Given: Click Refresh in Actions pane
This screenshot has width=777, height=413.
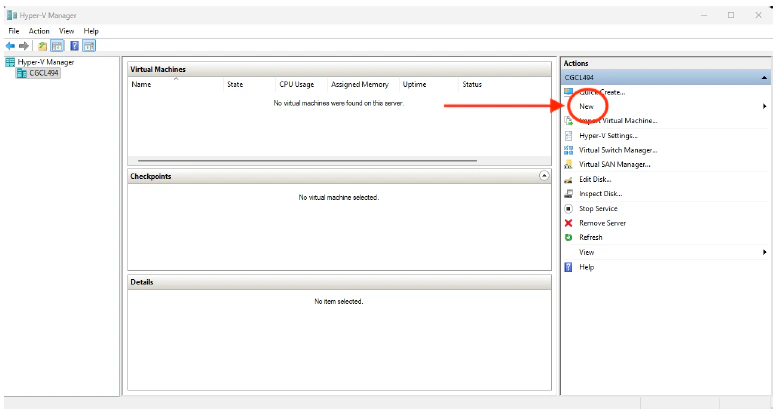Looking at the screenshot, I should click(x=591, y=237).
